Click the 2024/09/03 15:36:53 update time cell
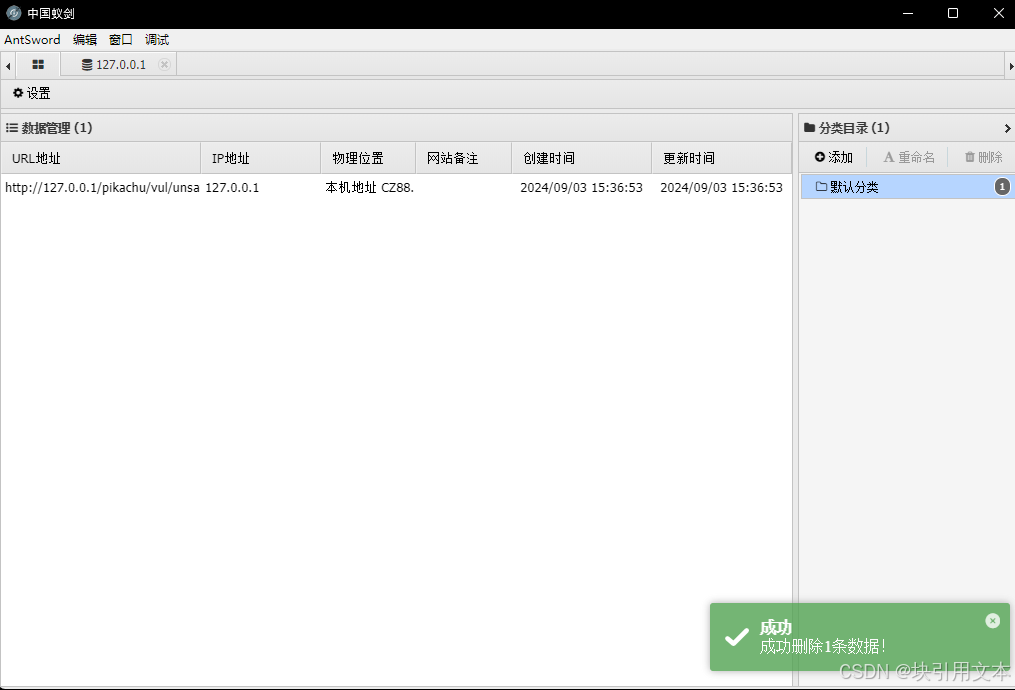1015x690 pixels. coord(721,188)
